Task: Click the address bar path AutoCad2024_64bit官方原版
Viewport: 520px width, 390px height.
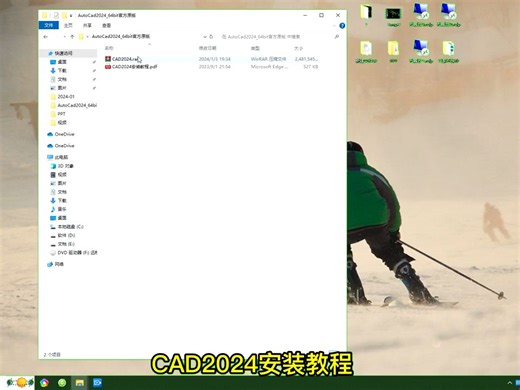Action: pyautogui.click(x=121, y=36)
